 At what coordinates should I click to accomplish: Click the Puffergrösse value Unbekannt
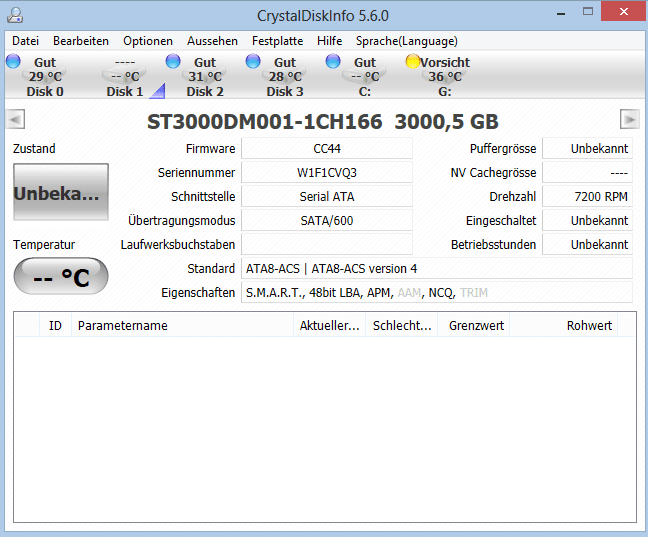588,148
